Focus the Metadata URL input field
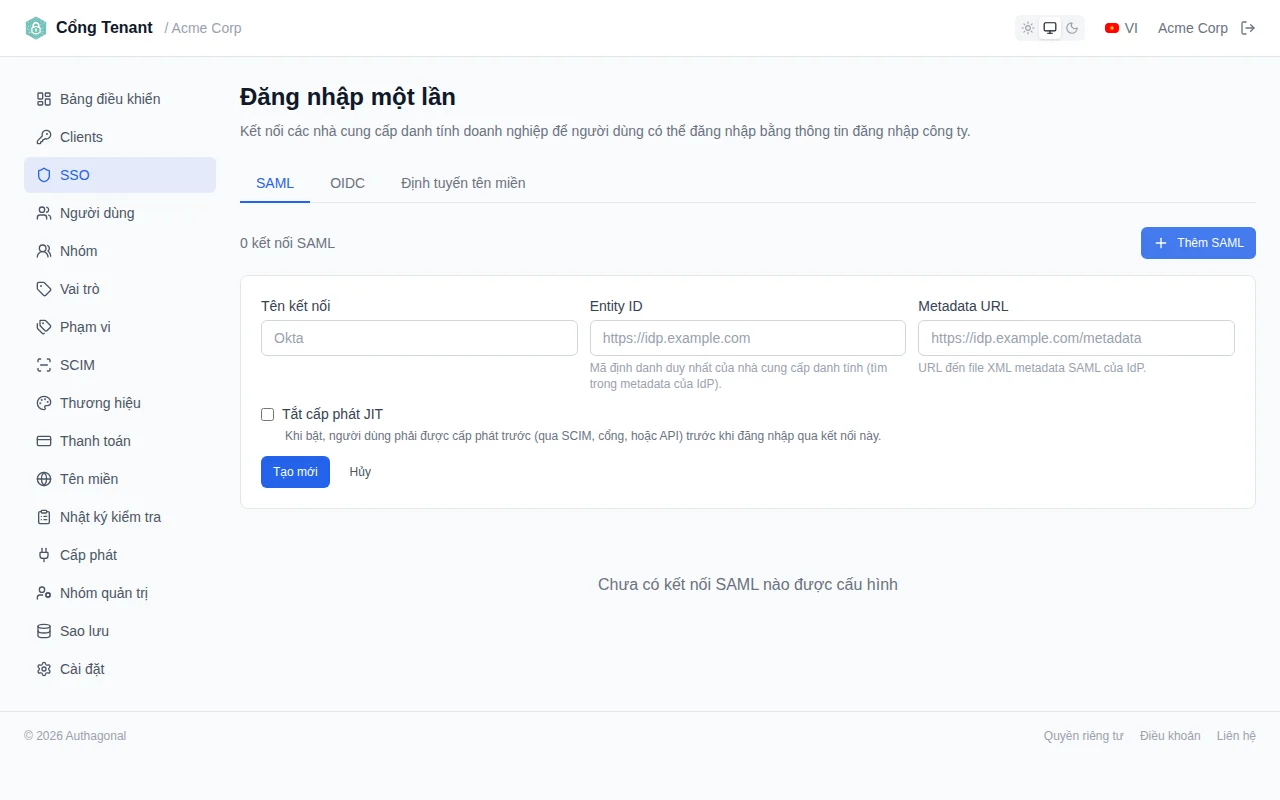Viewport: 1280px width, 800px height. [x=1076, y=338]
